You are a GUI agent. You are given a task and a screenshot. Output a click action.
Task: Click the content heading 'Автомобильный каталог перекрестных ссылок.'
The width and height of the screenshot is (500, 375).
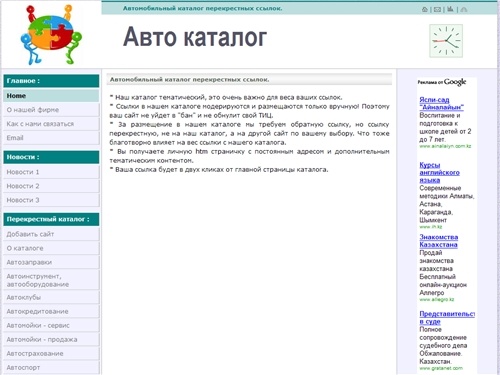point(189,80)
